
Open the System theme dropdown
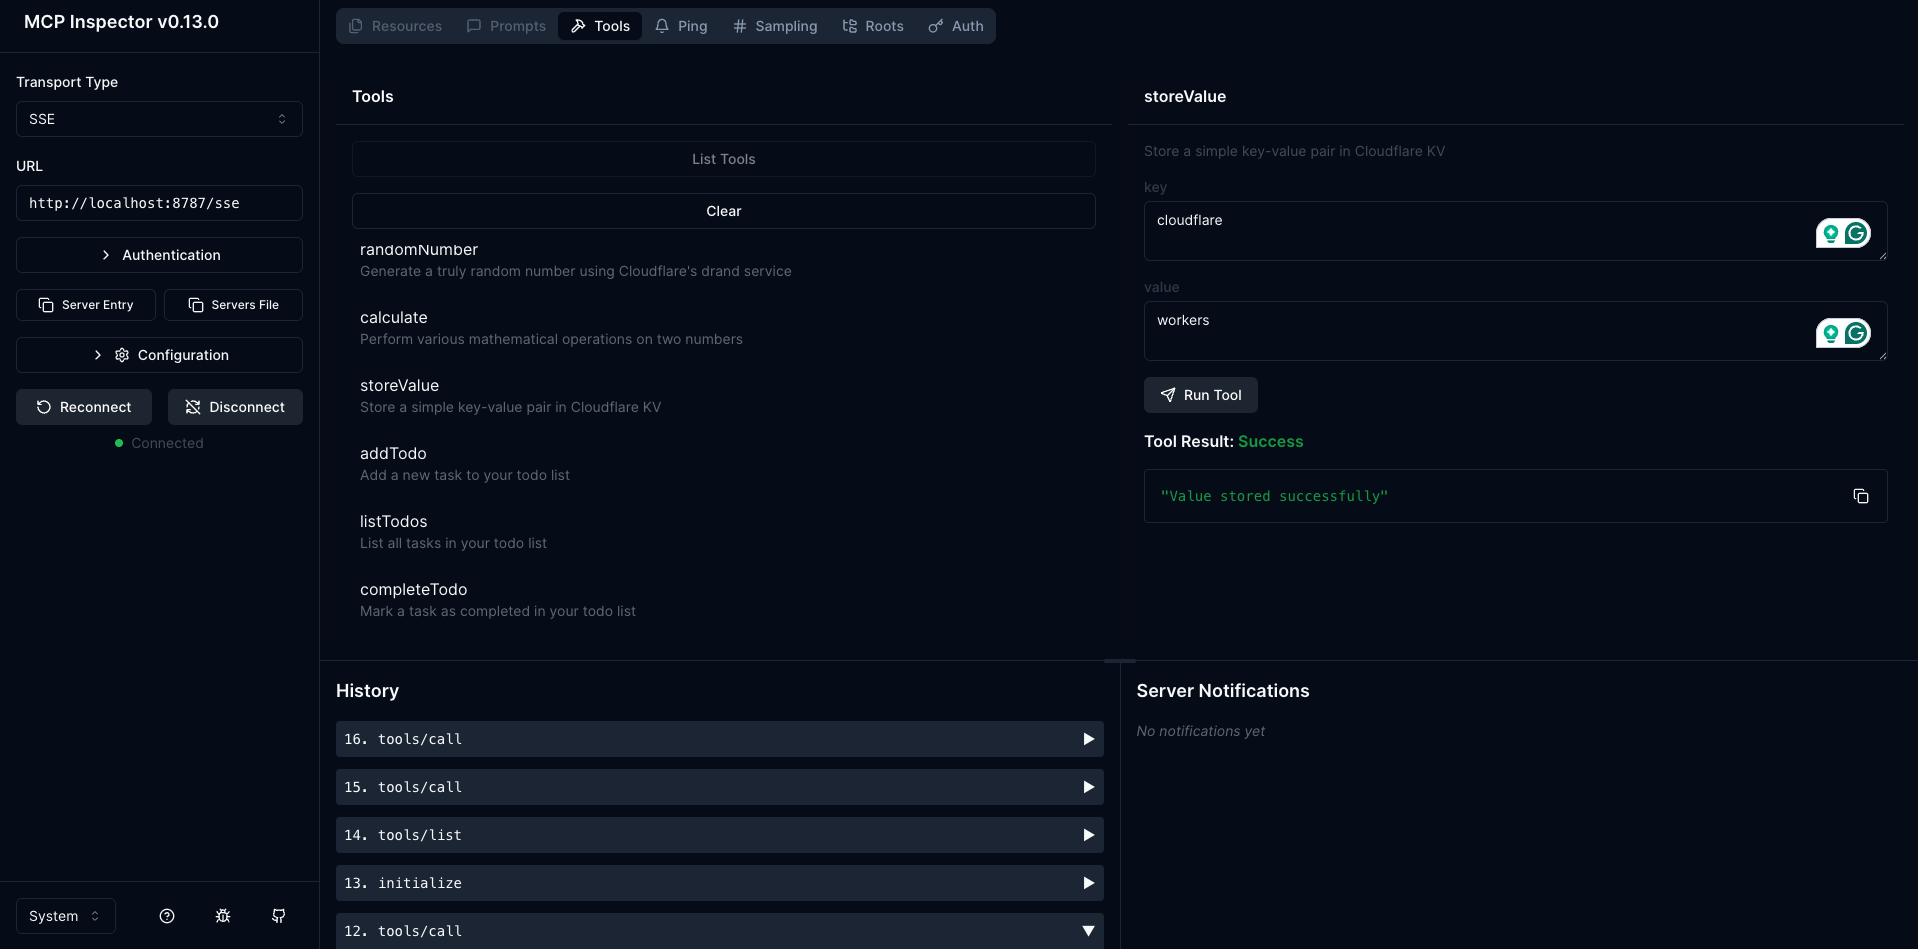tap(66, 916)
